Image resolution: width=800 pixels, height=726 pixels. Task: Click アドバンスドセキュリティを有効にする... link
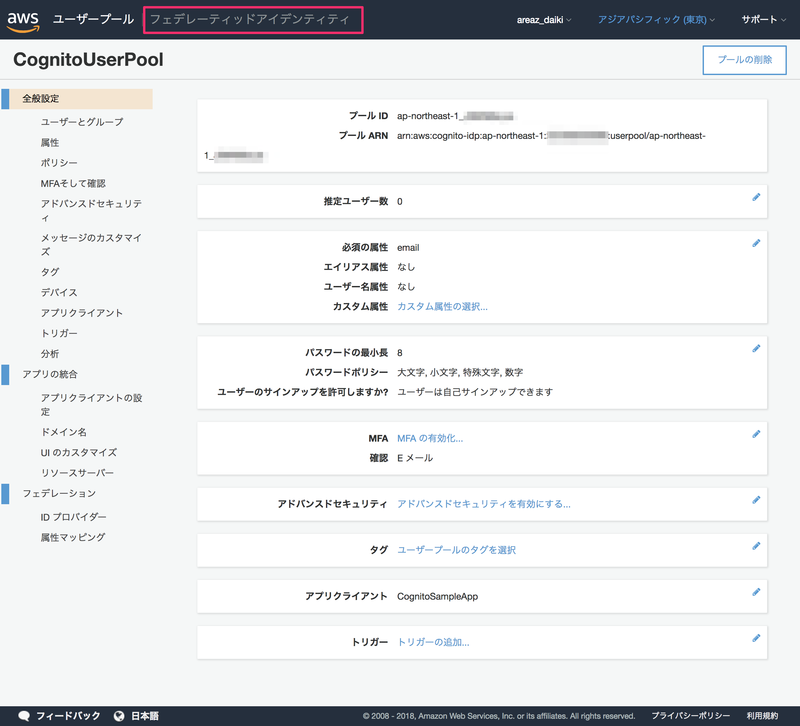coord(484,504)
